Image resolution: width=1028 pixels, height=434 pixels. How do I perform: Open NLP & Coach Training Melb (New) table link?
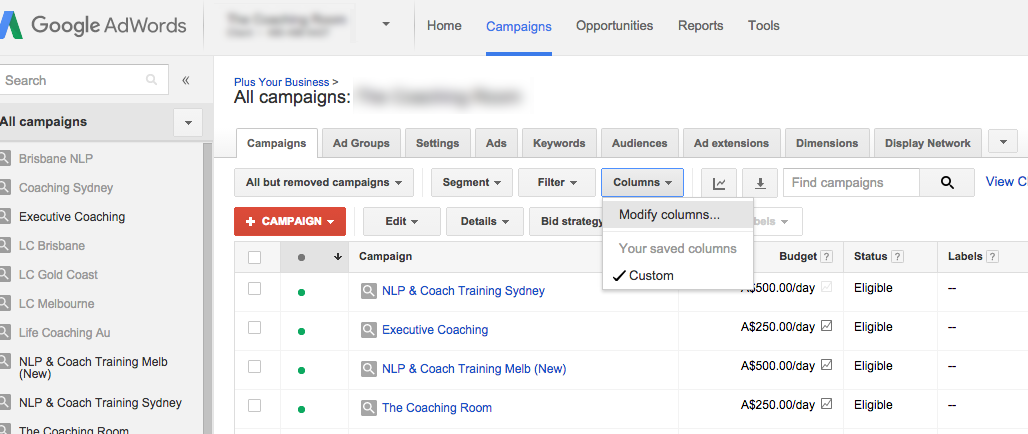pos(474,368)
